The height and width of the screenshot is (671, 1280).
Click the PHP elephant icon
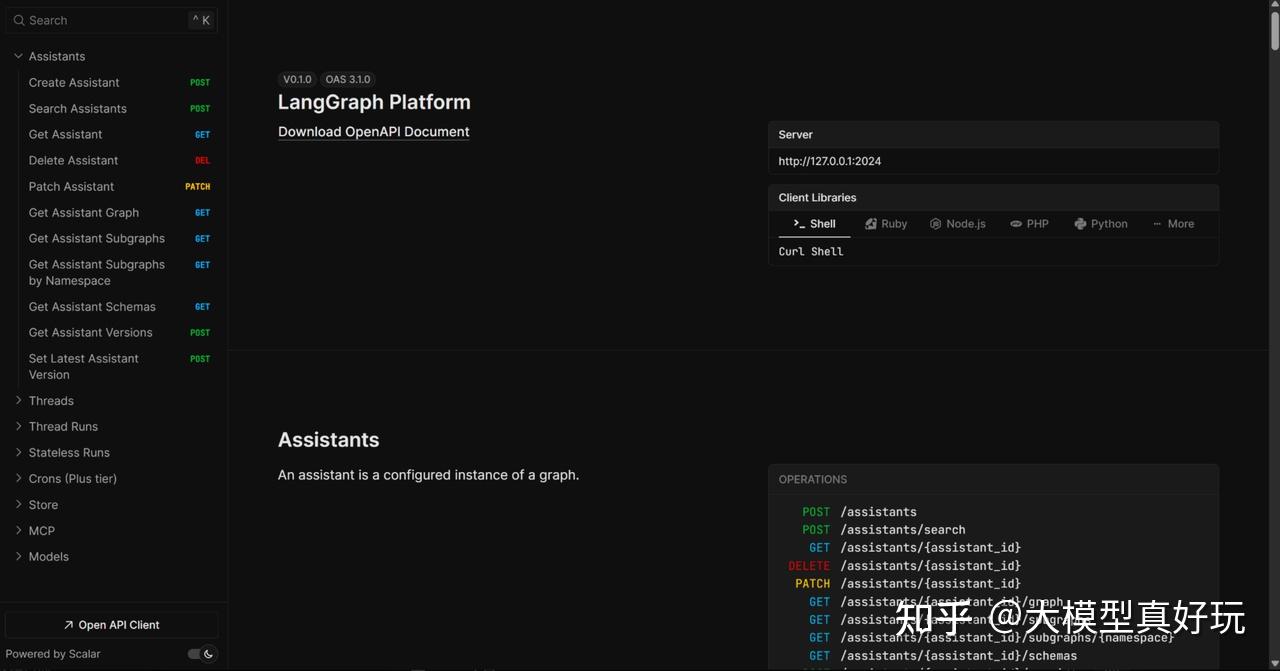(x=1015, y=224)
